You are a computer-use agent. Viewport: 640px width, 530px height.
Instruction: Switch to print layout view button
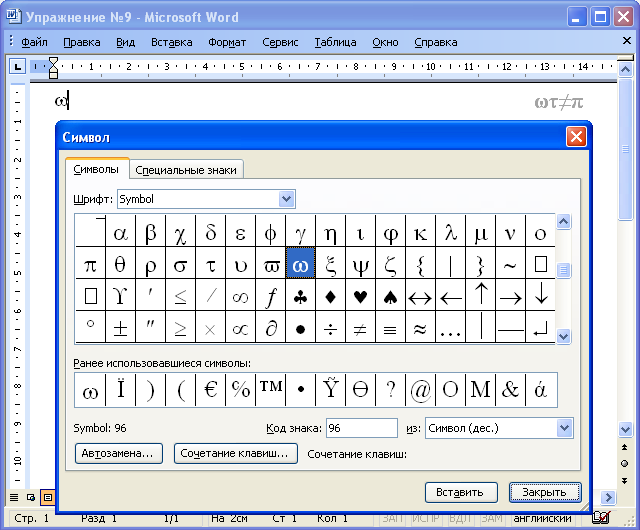tap(48, 497)
